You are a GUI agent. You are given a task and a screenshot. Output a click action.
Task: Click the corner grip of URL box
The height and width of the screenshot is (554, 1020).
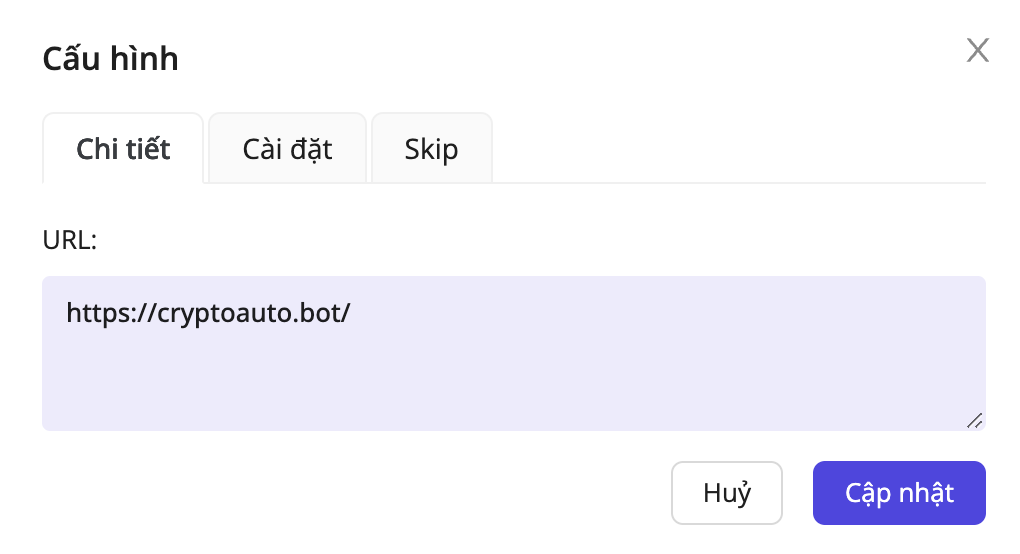pyautogui.click(x=974, y=421)
